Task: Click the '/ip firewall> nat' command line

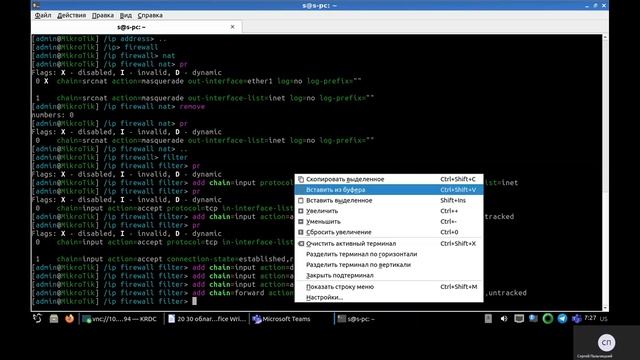Action: click(104, 56)
